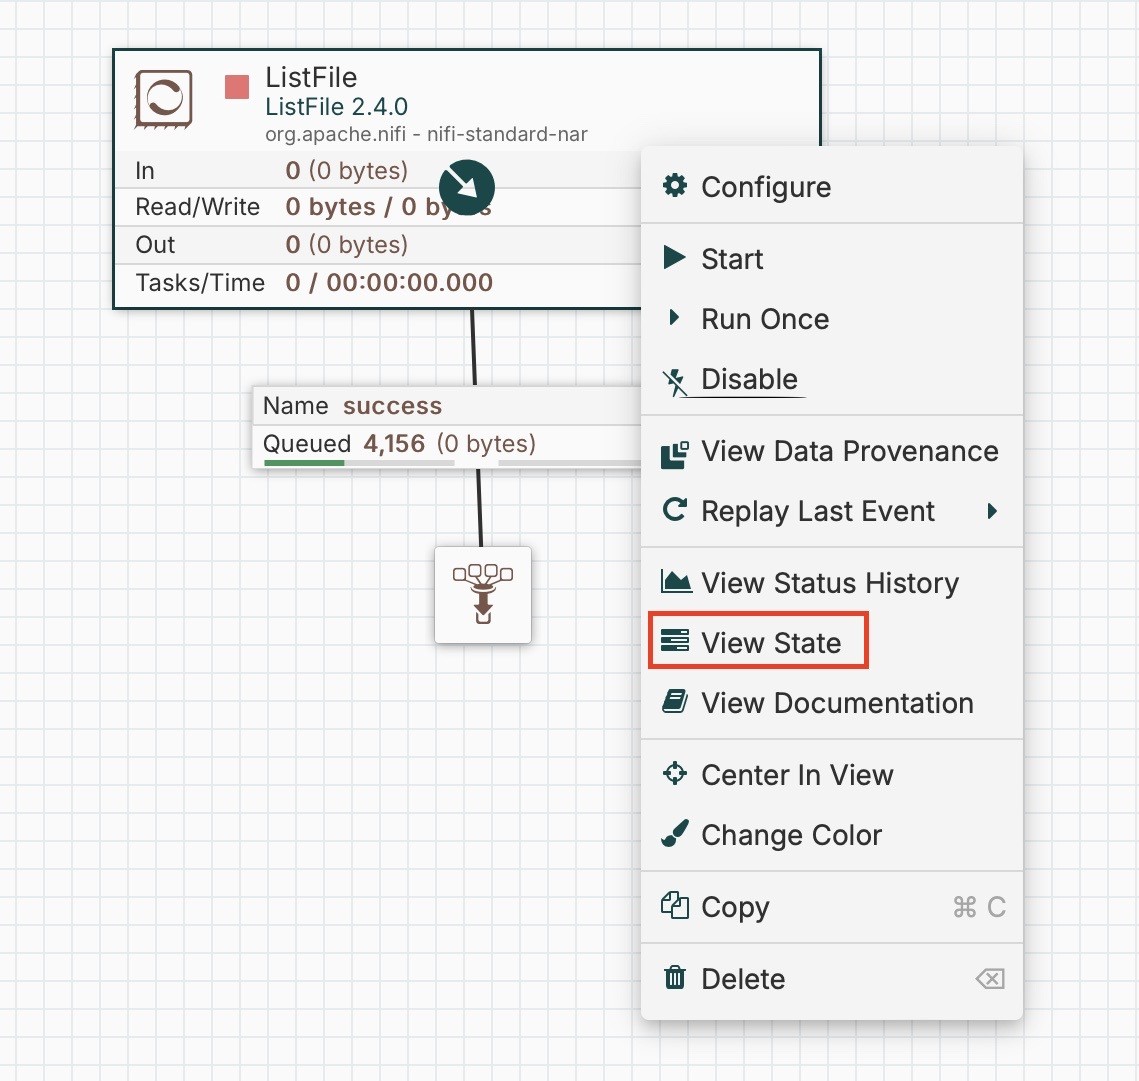The width and height of the screenshot is (1139, 1081).
Task: Select the ListFile processor title
Action: 311,77
